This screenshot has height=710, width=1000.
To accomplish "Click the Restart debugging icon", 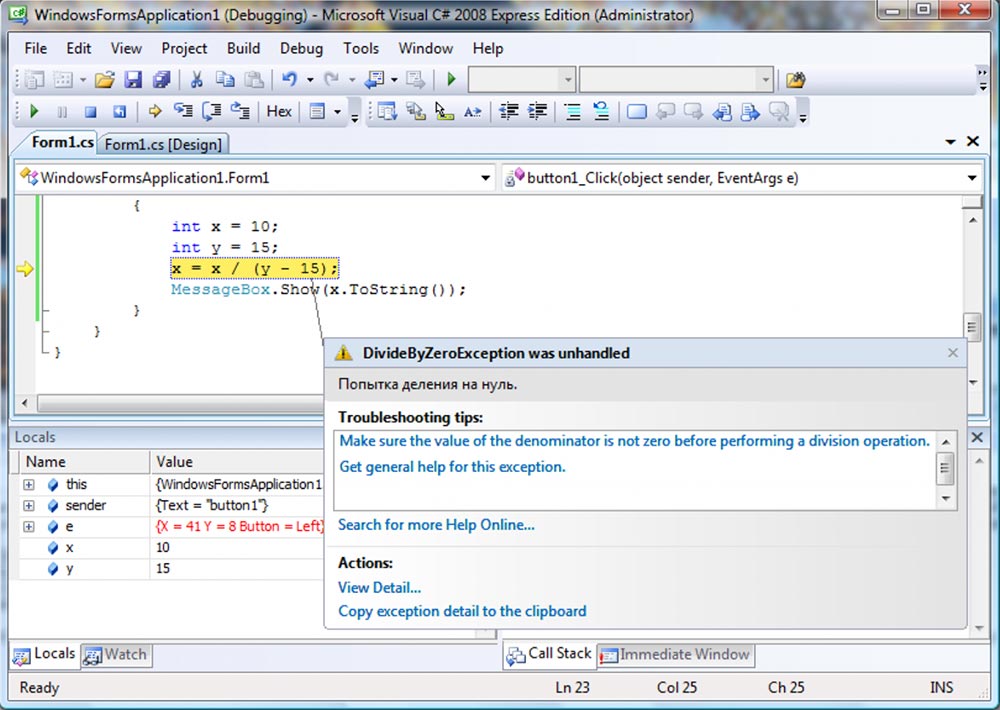I will [119, 112].
